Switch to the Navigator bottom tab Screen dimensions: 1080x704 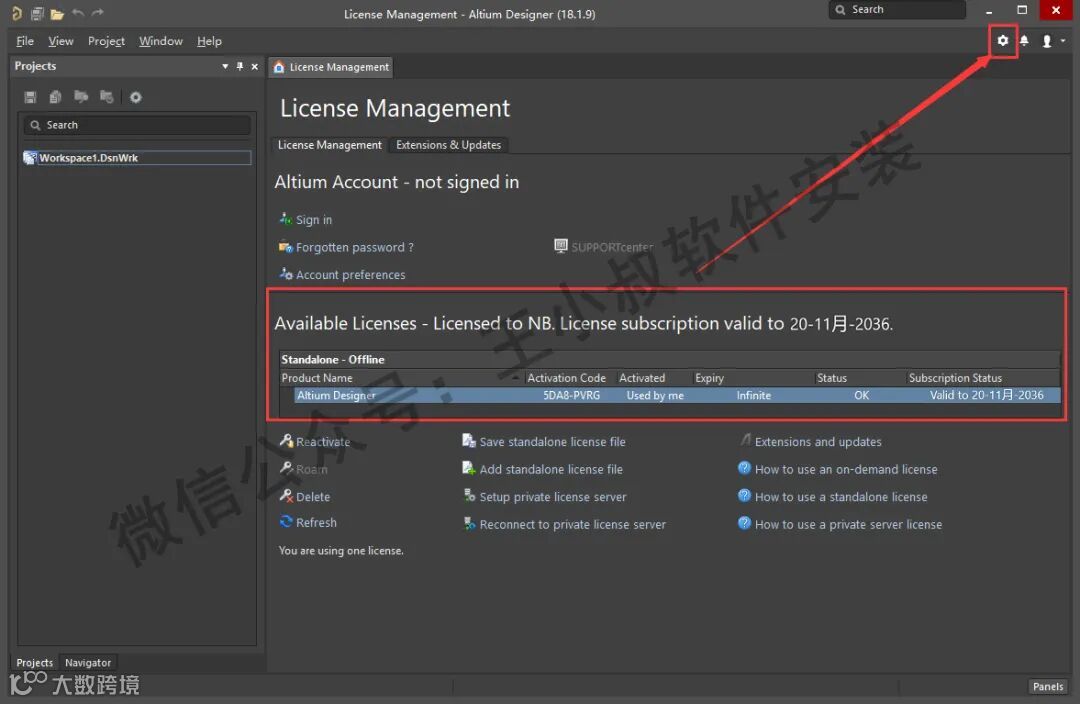(x=87, y=663)
